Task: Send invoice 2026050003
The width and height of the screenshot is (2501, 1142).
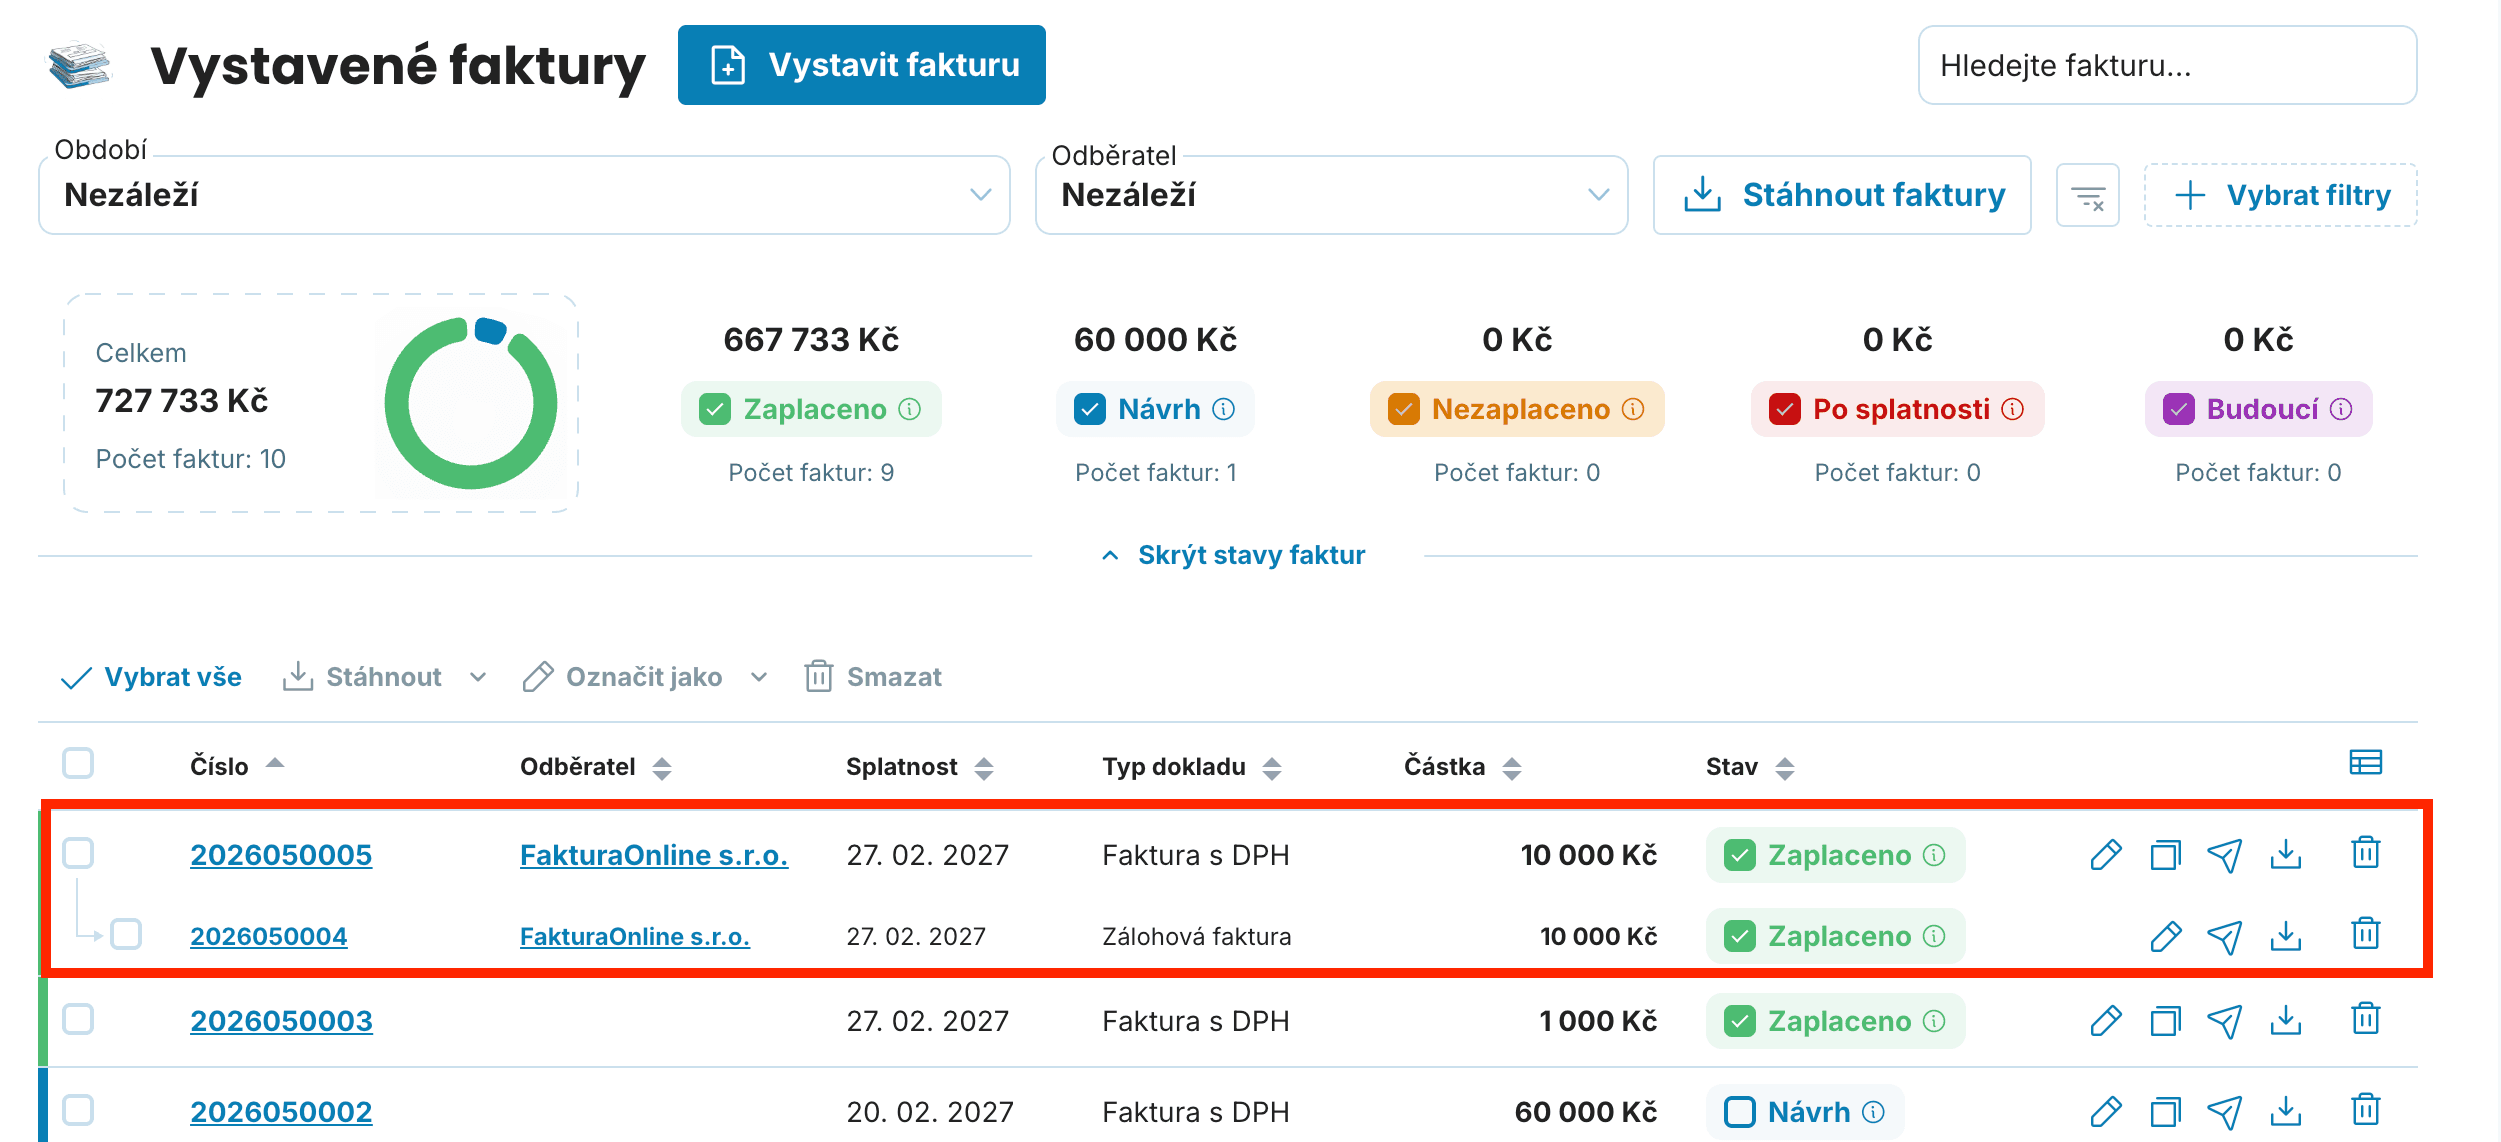Action: (x=2225, y=1022)
